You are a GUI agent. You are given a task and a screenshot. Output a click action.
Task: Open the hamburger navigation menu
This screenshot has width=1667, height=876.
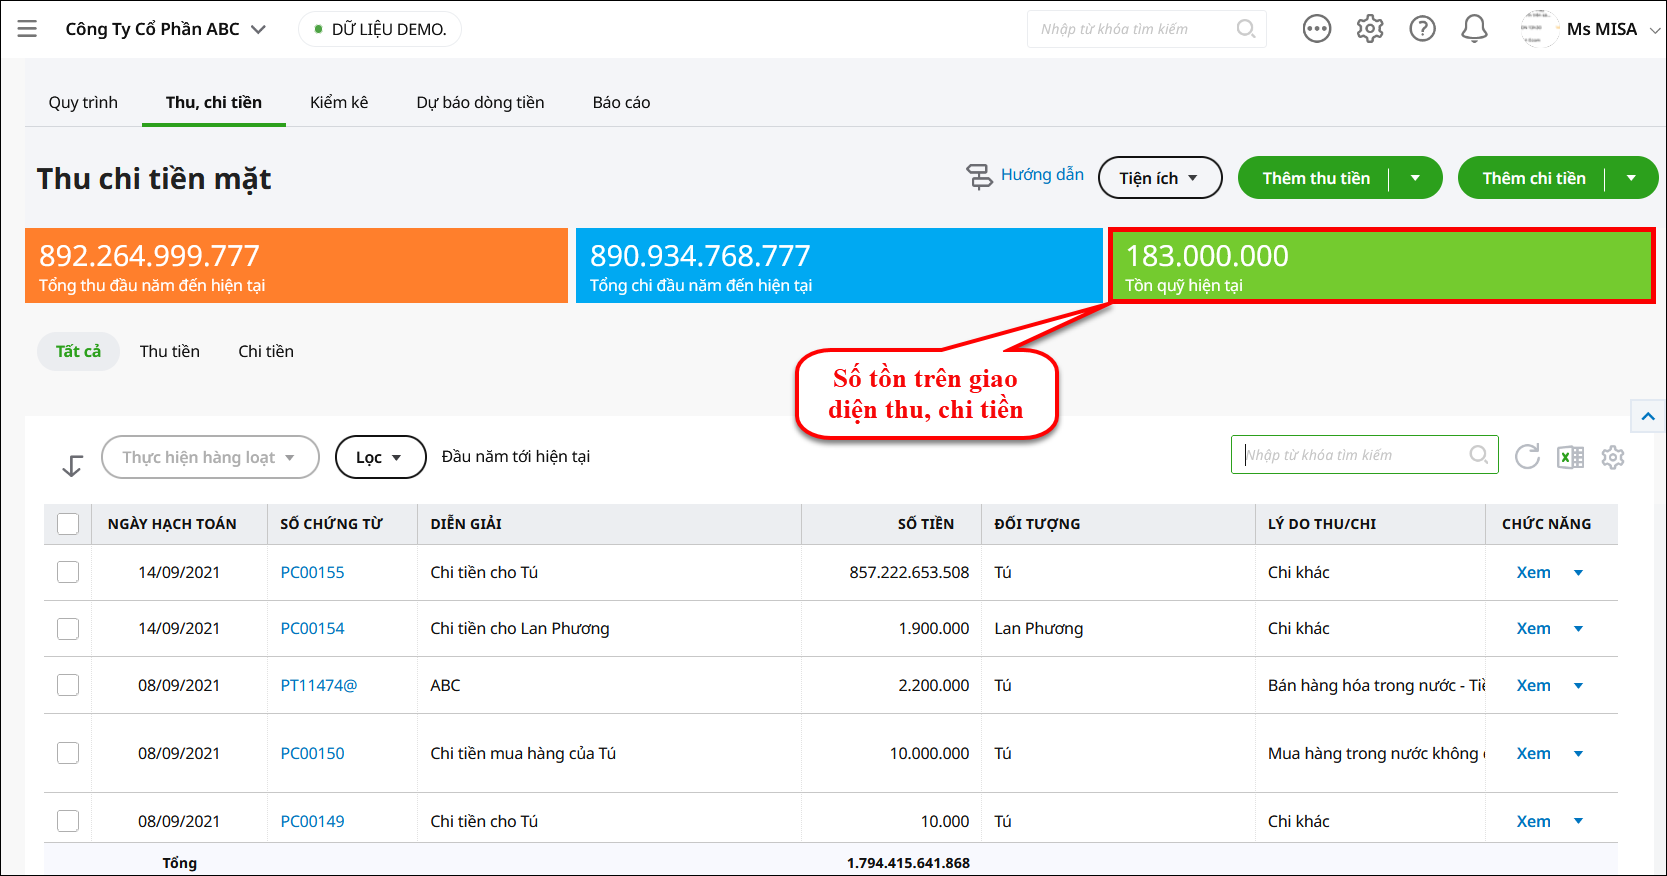pos(27,29)
